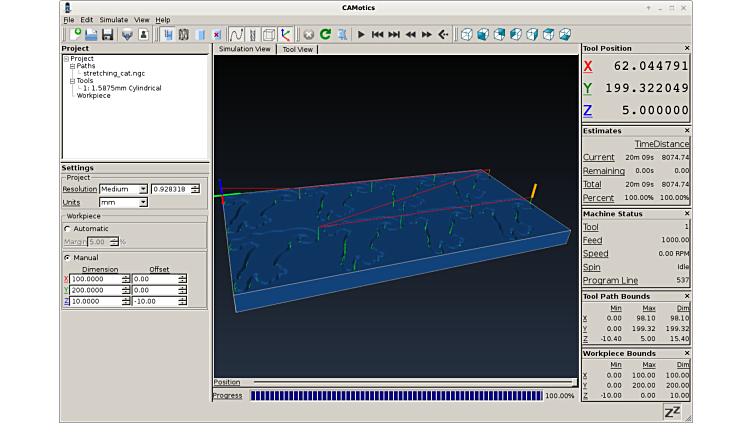Select the Automatic workpiece radio button
The height and width of the screenshot is (423, 752).
67,228
